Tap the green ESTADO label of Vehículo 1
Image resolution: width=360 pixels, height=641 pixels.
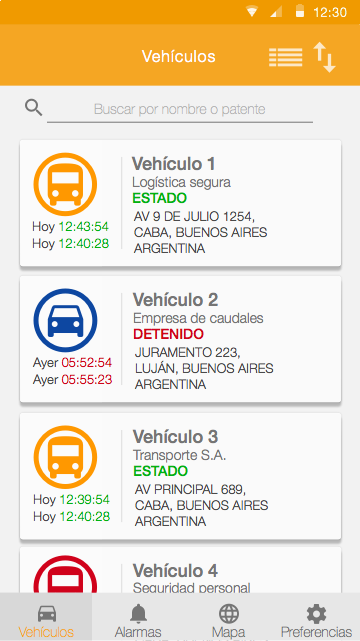pos(159,198)
